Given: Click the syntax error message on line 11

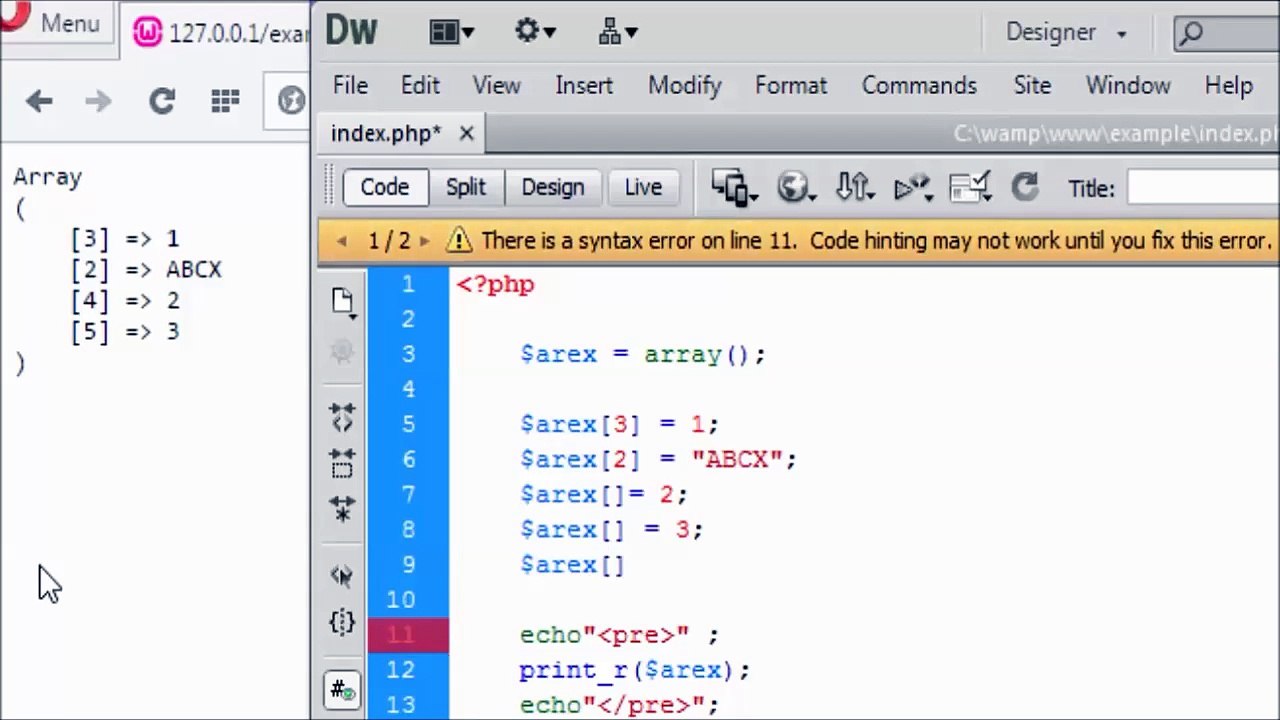Looking at the screenshot, I should [876, 241].
